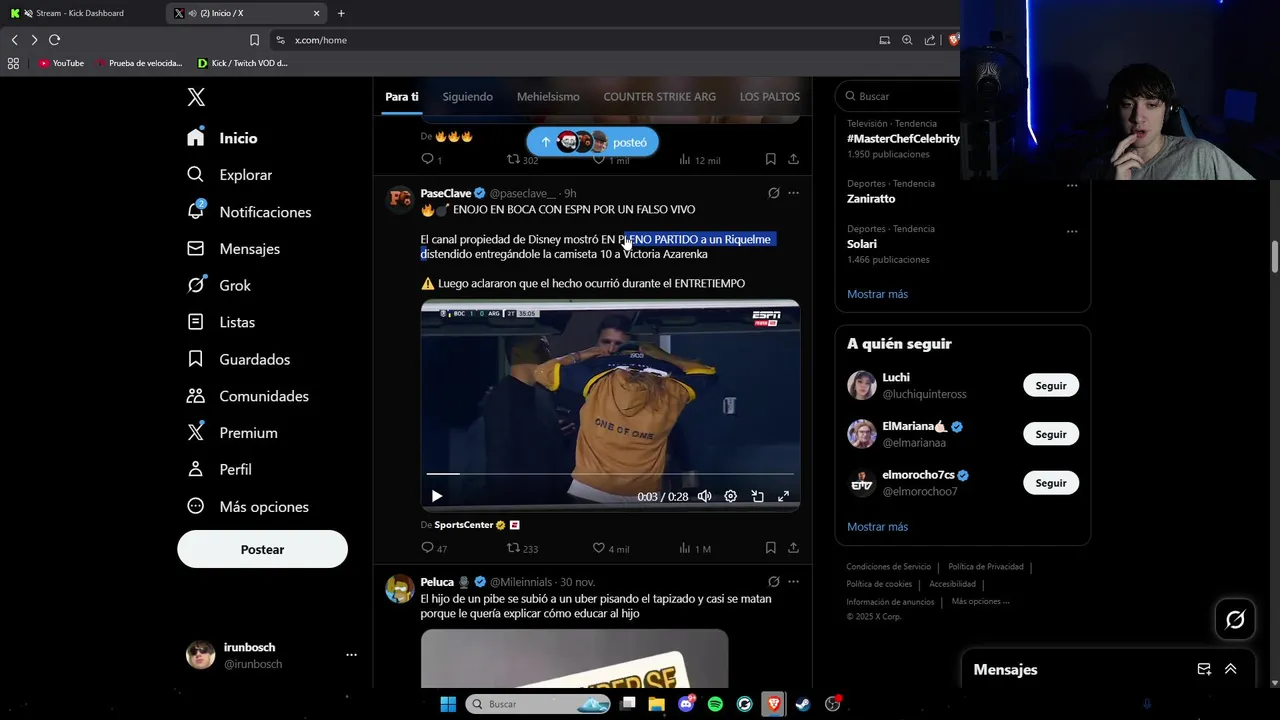Open Perfil in sidebar
Screen dimensions: 1280x720
(x=219, y=470)
